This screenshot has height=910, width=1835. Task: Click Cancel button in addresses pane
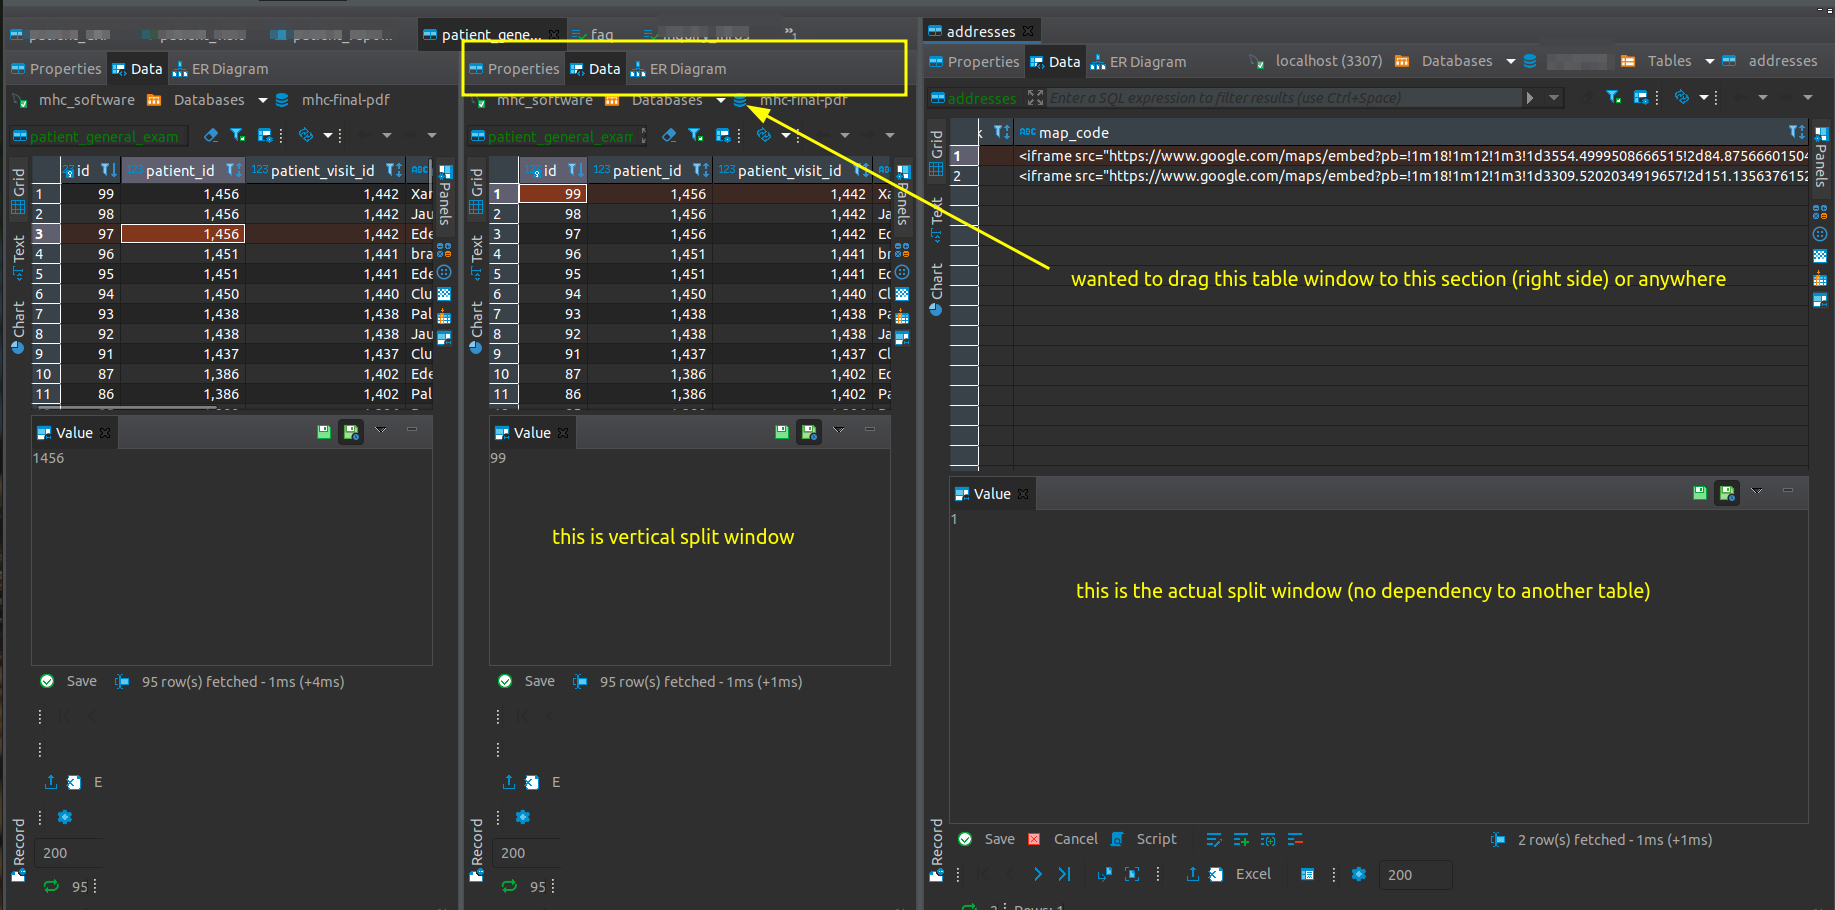click(1064, 840)
